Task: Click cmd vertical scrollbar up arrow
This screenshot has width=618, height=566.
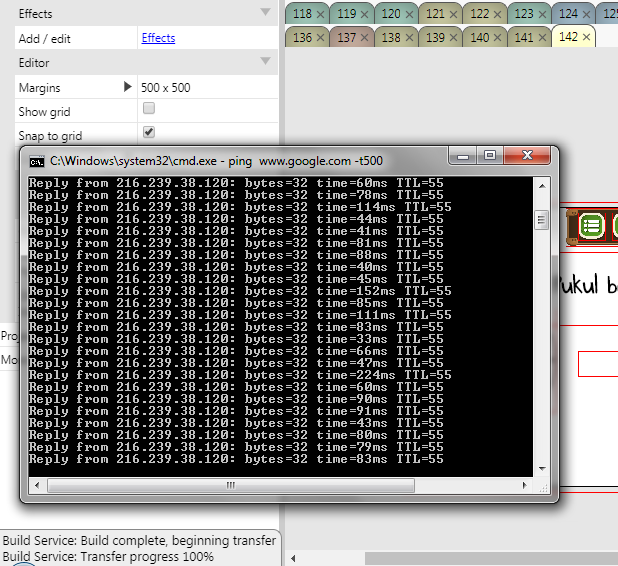Action: click(x=542, y=186)
